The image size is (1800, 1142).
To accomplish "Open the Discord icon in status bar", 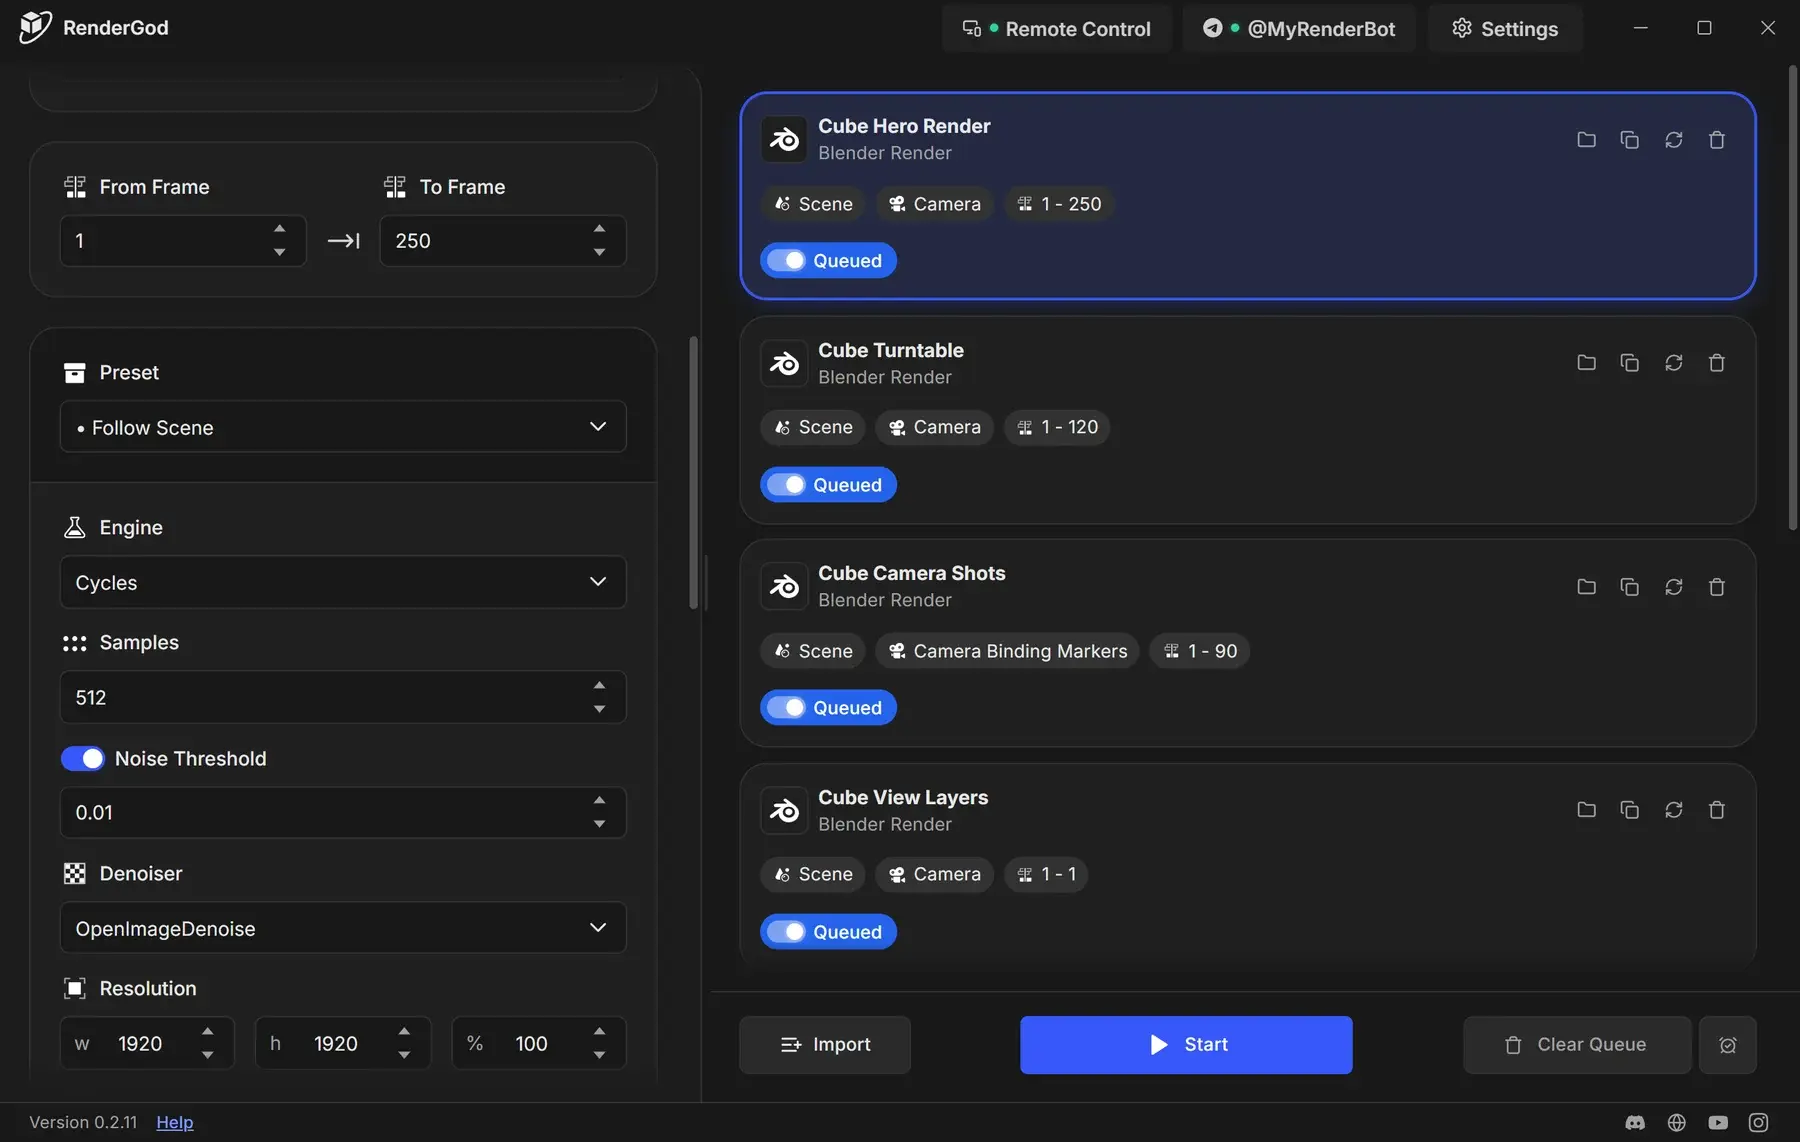I will (1635, 1123).
